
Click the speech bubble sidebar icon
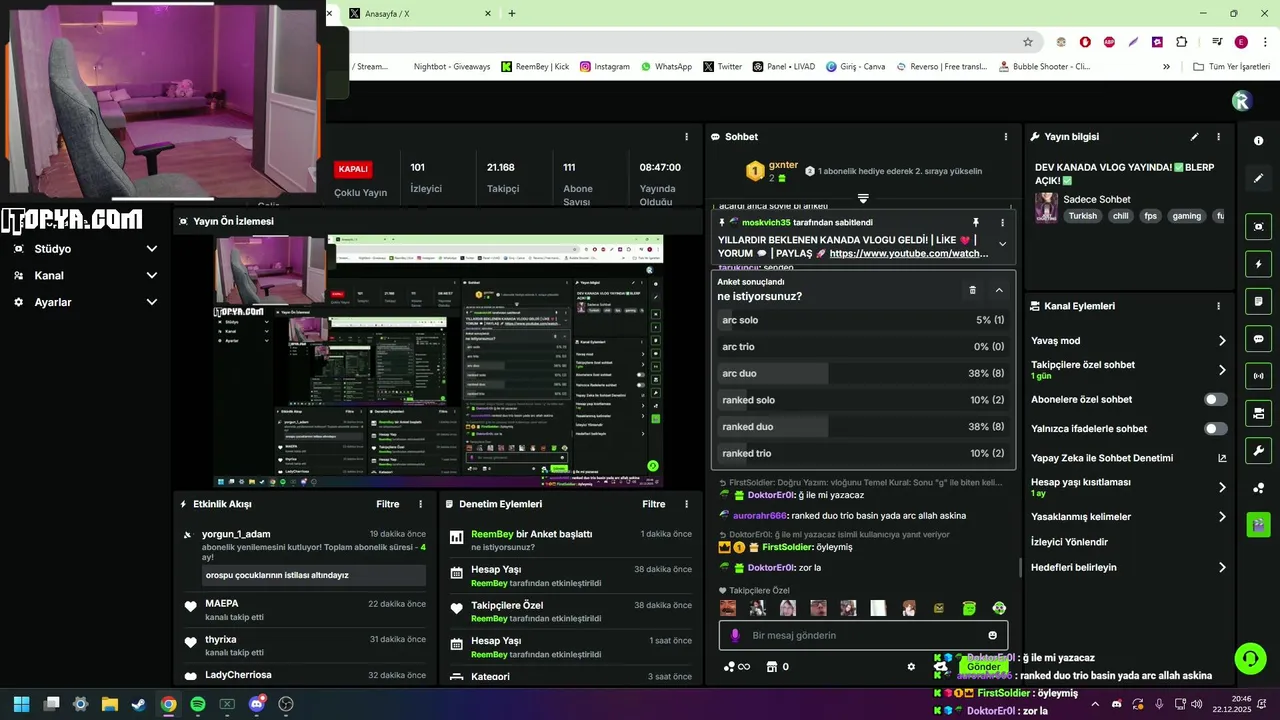(1258, 339)
